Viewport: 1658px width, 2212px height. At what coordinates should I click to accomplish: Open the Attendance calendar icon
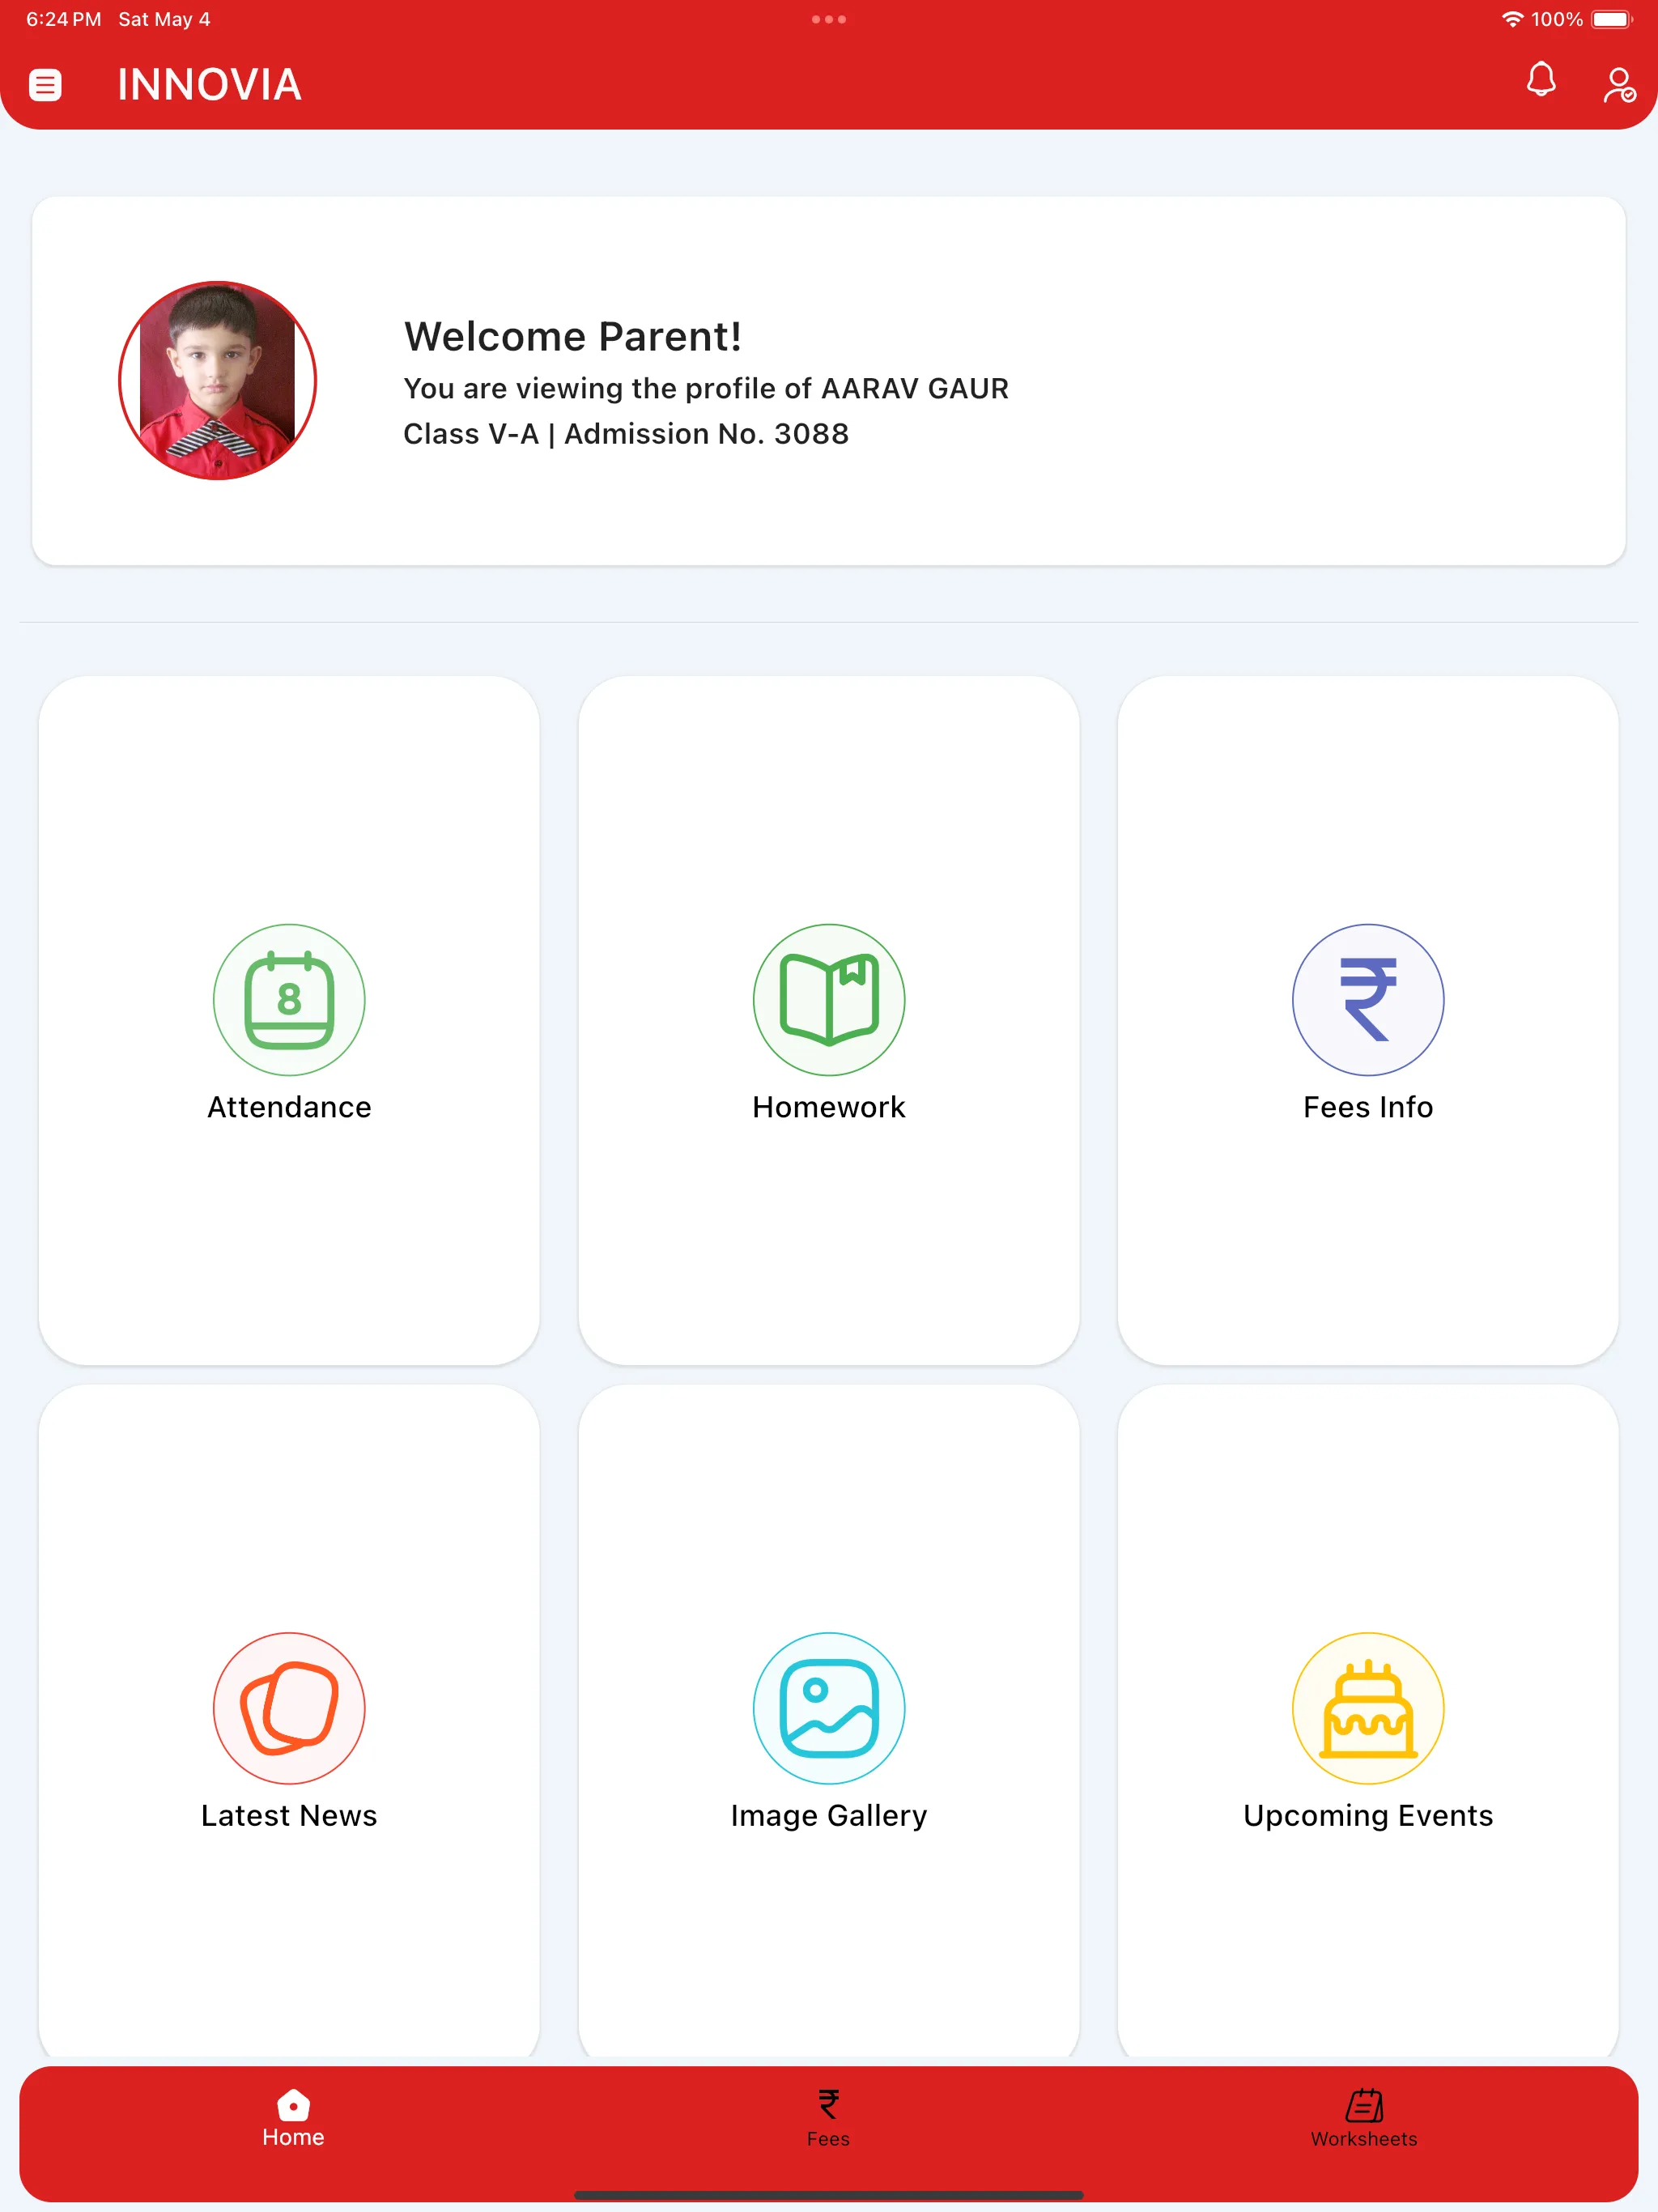289,999
